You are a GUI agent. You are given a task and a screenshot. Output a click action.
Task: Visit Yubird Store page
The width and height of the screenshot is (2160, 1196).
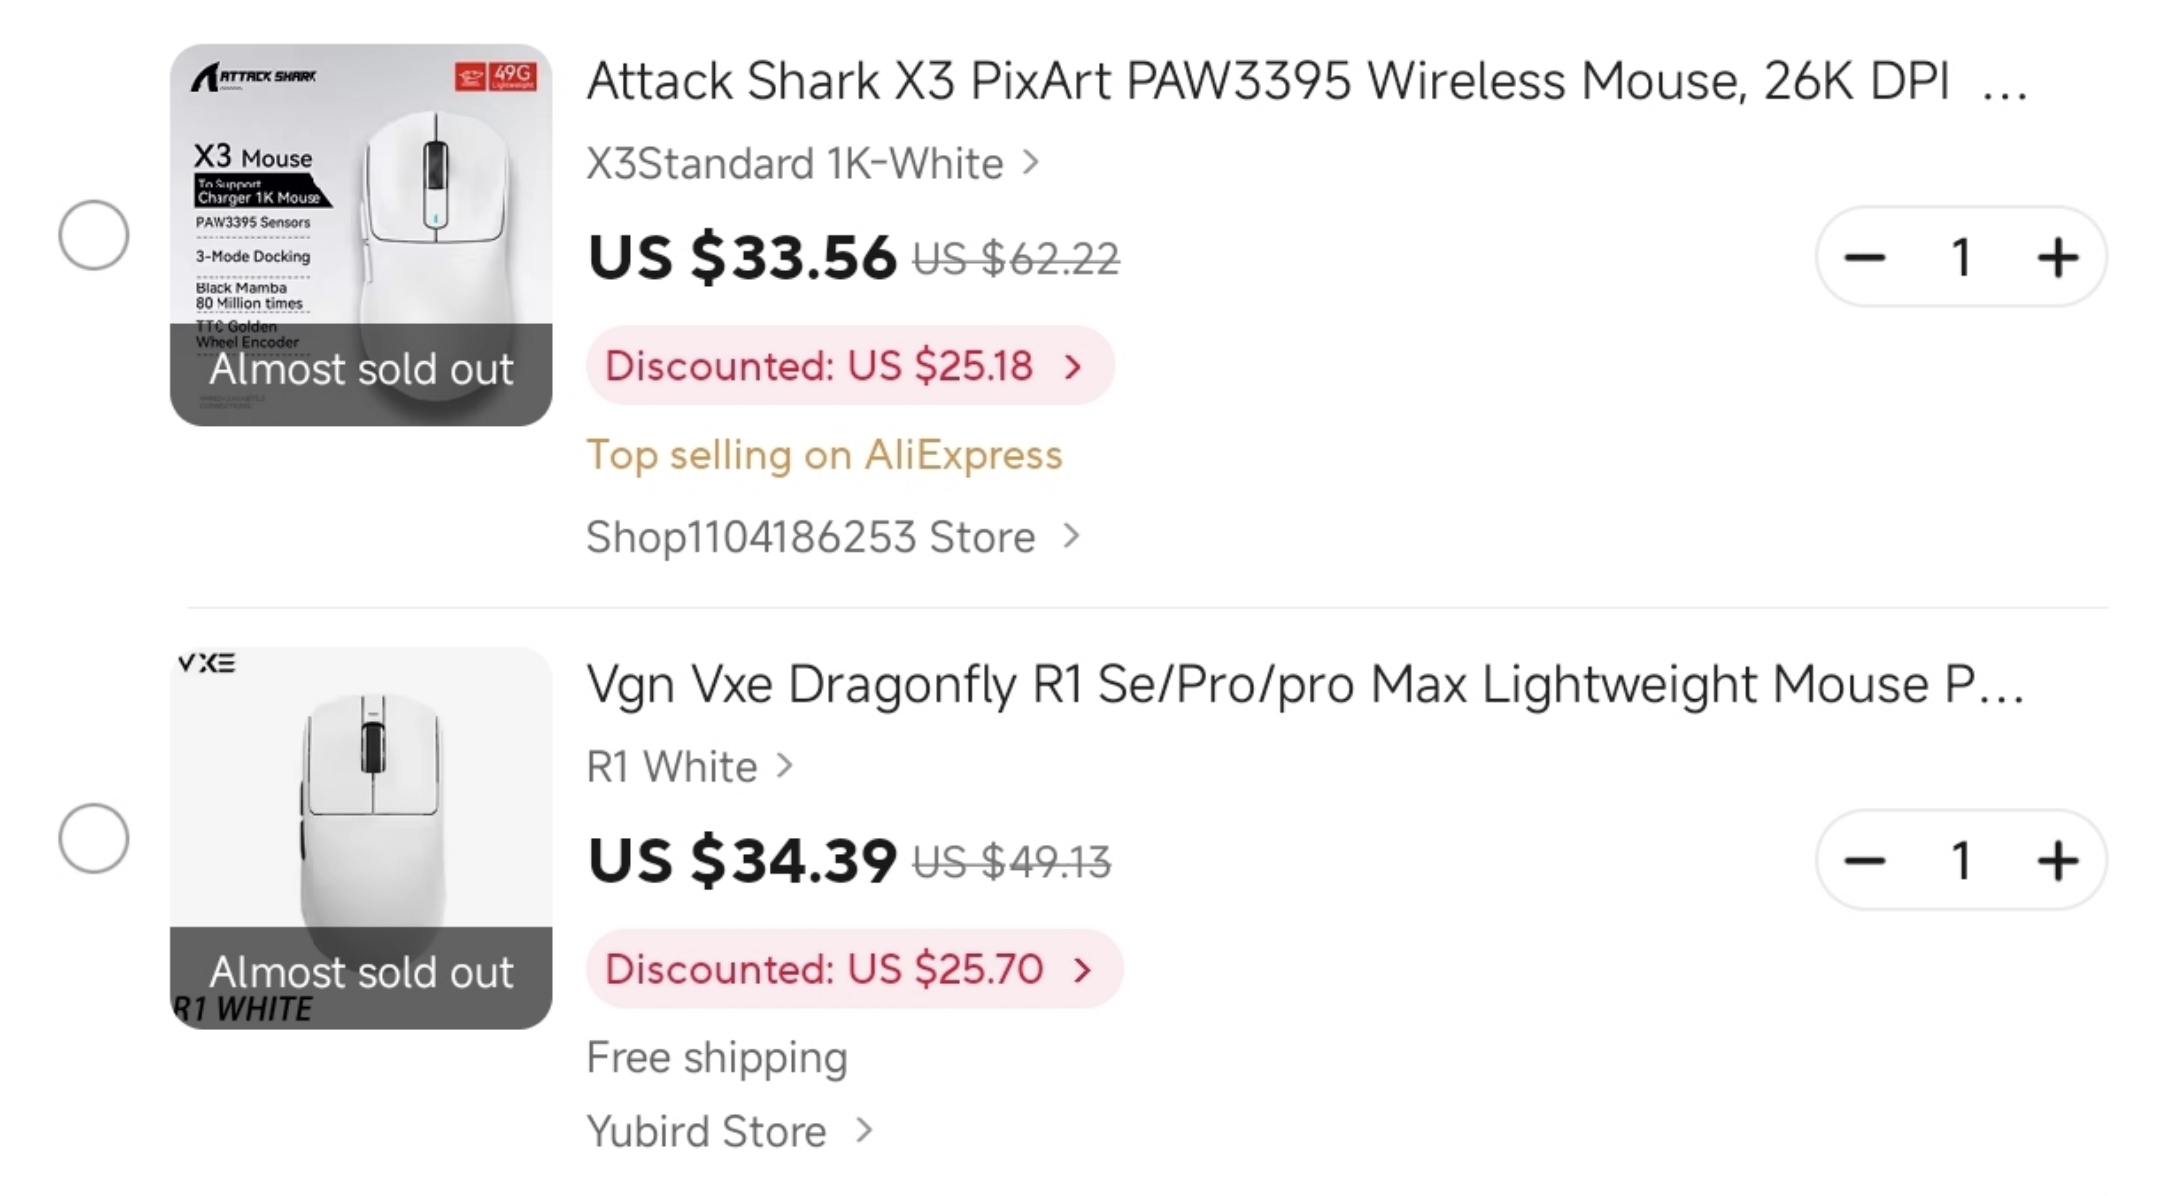pyautogui.click(x=729, y=1131)
